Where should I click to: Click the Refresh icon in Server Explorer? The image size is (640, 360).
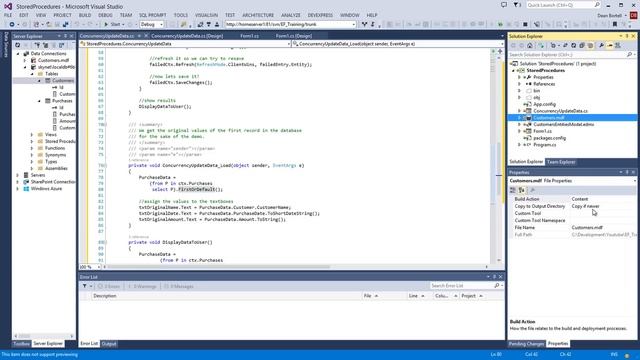point(18,45)
